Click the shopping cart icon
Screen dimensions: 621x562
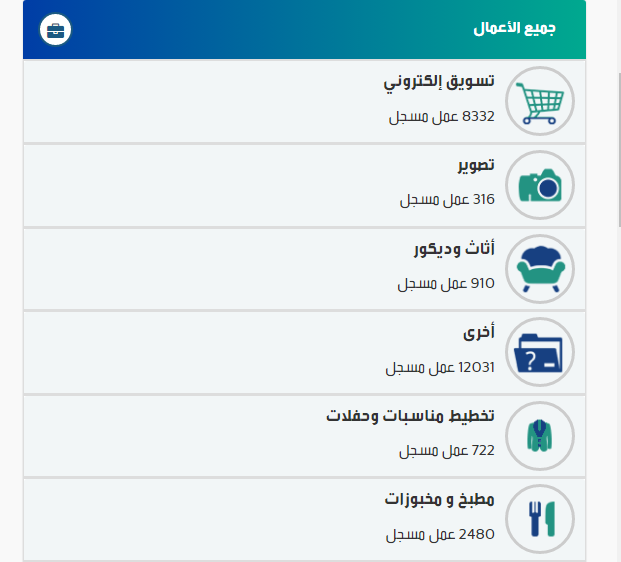click(x=540, y=101)
